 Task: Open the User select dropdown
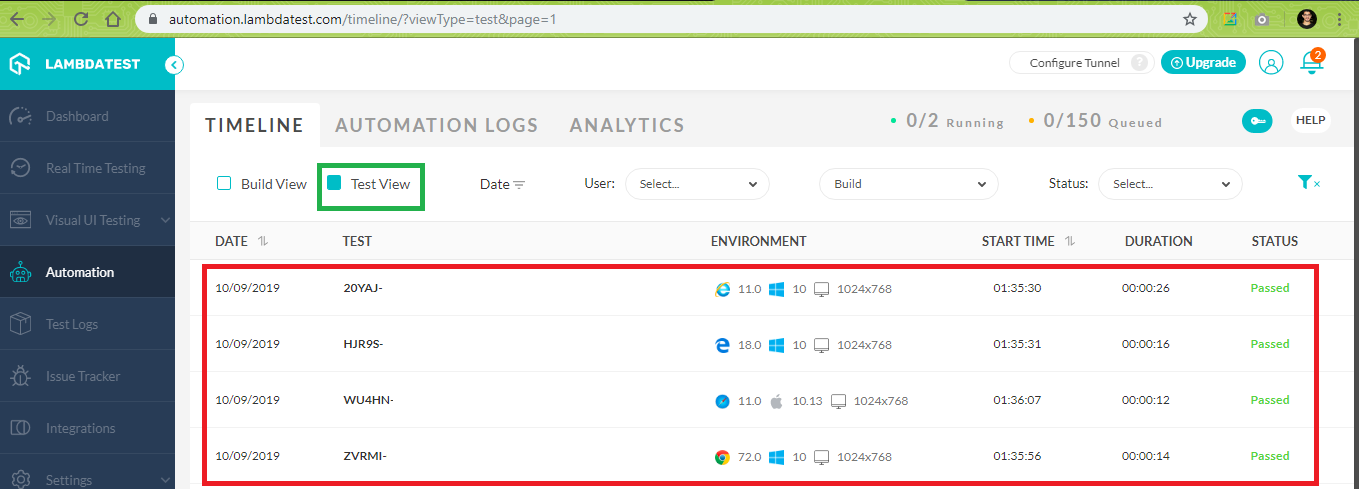coord(697,184)
